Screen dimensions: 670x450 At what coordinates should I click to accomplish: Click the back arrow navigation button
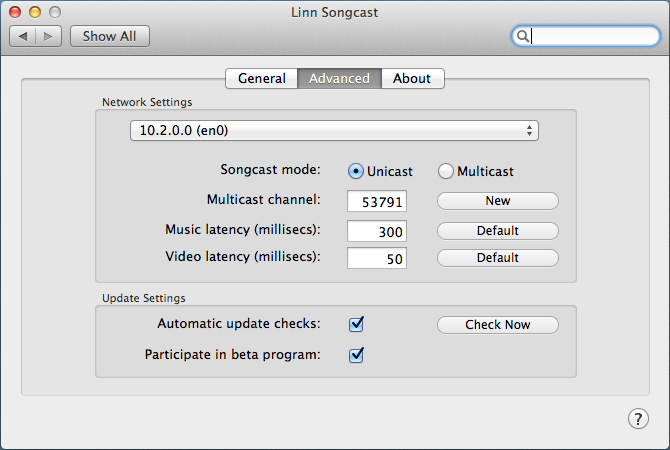point(23,36)
